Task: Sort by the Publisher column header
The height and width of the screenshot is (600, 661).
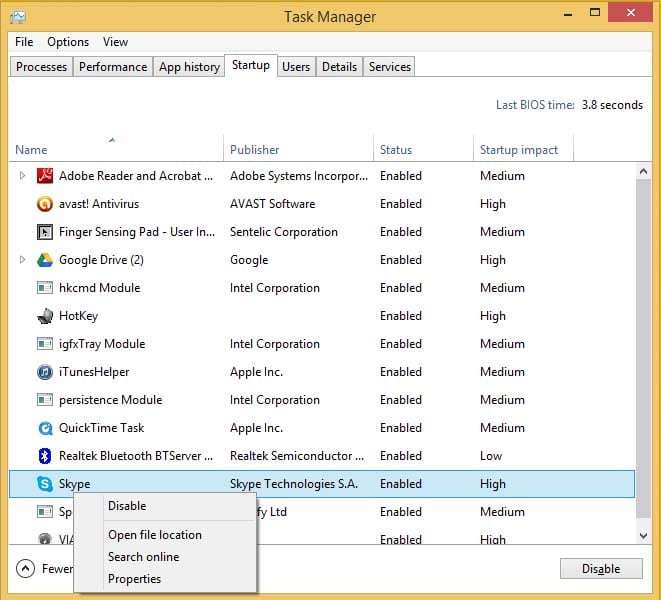Action: click(x=298, y=148)
